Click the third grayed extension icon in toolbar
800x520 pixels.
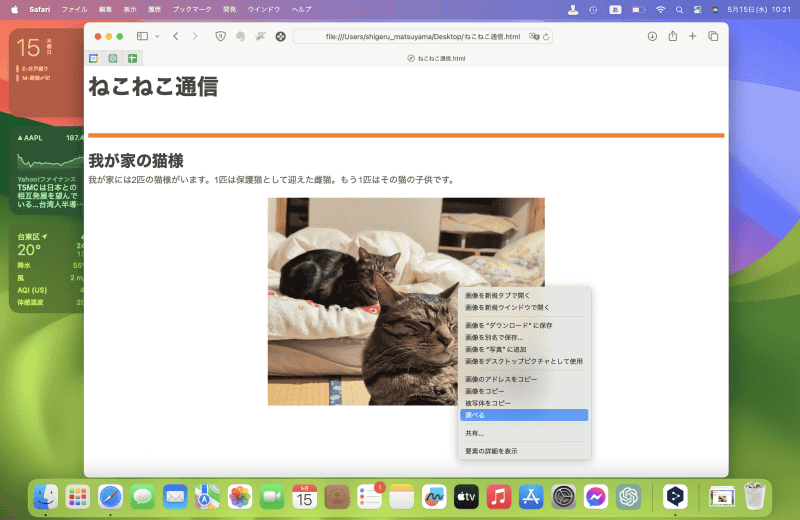tap(260, 36)
